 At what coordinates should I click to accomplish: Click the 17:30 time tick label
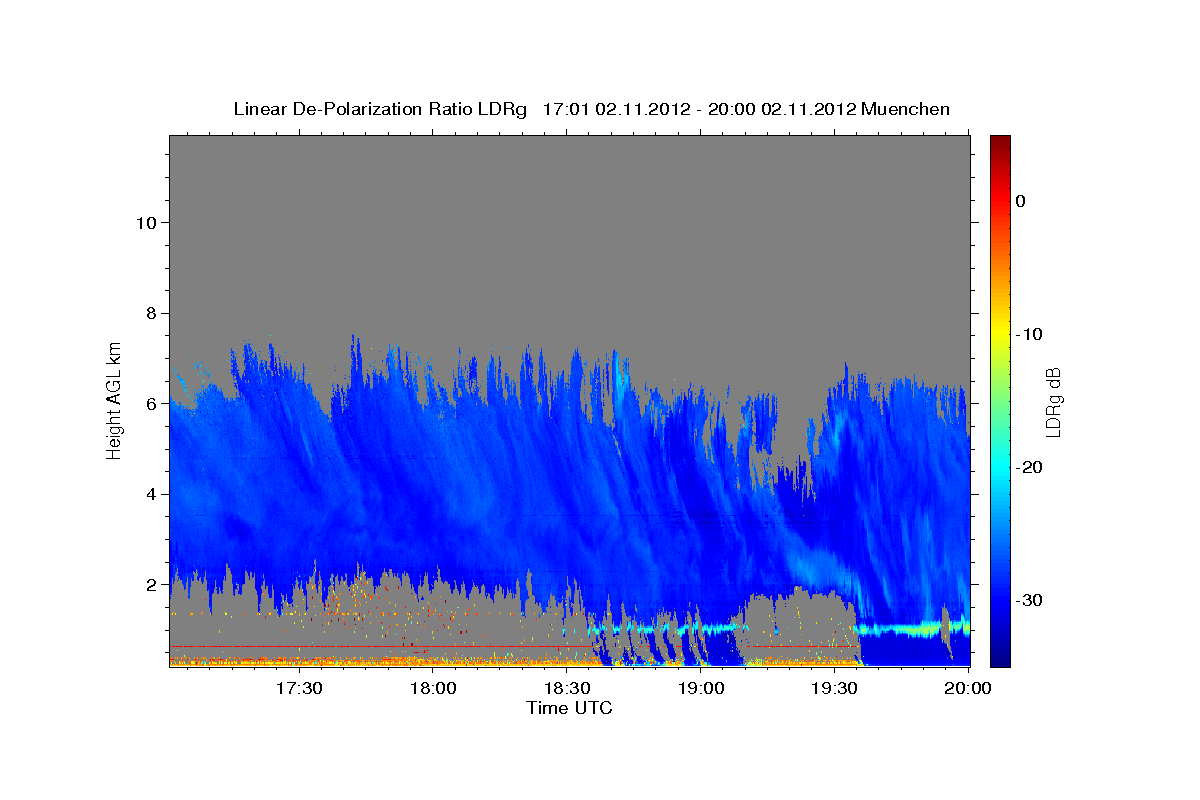click(x=299, y=688)
